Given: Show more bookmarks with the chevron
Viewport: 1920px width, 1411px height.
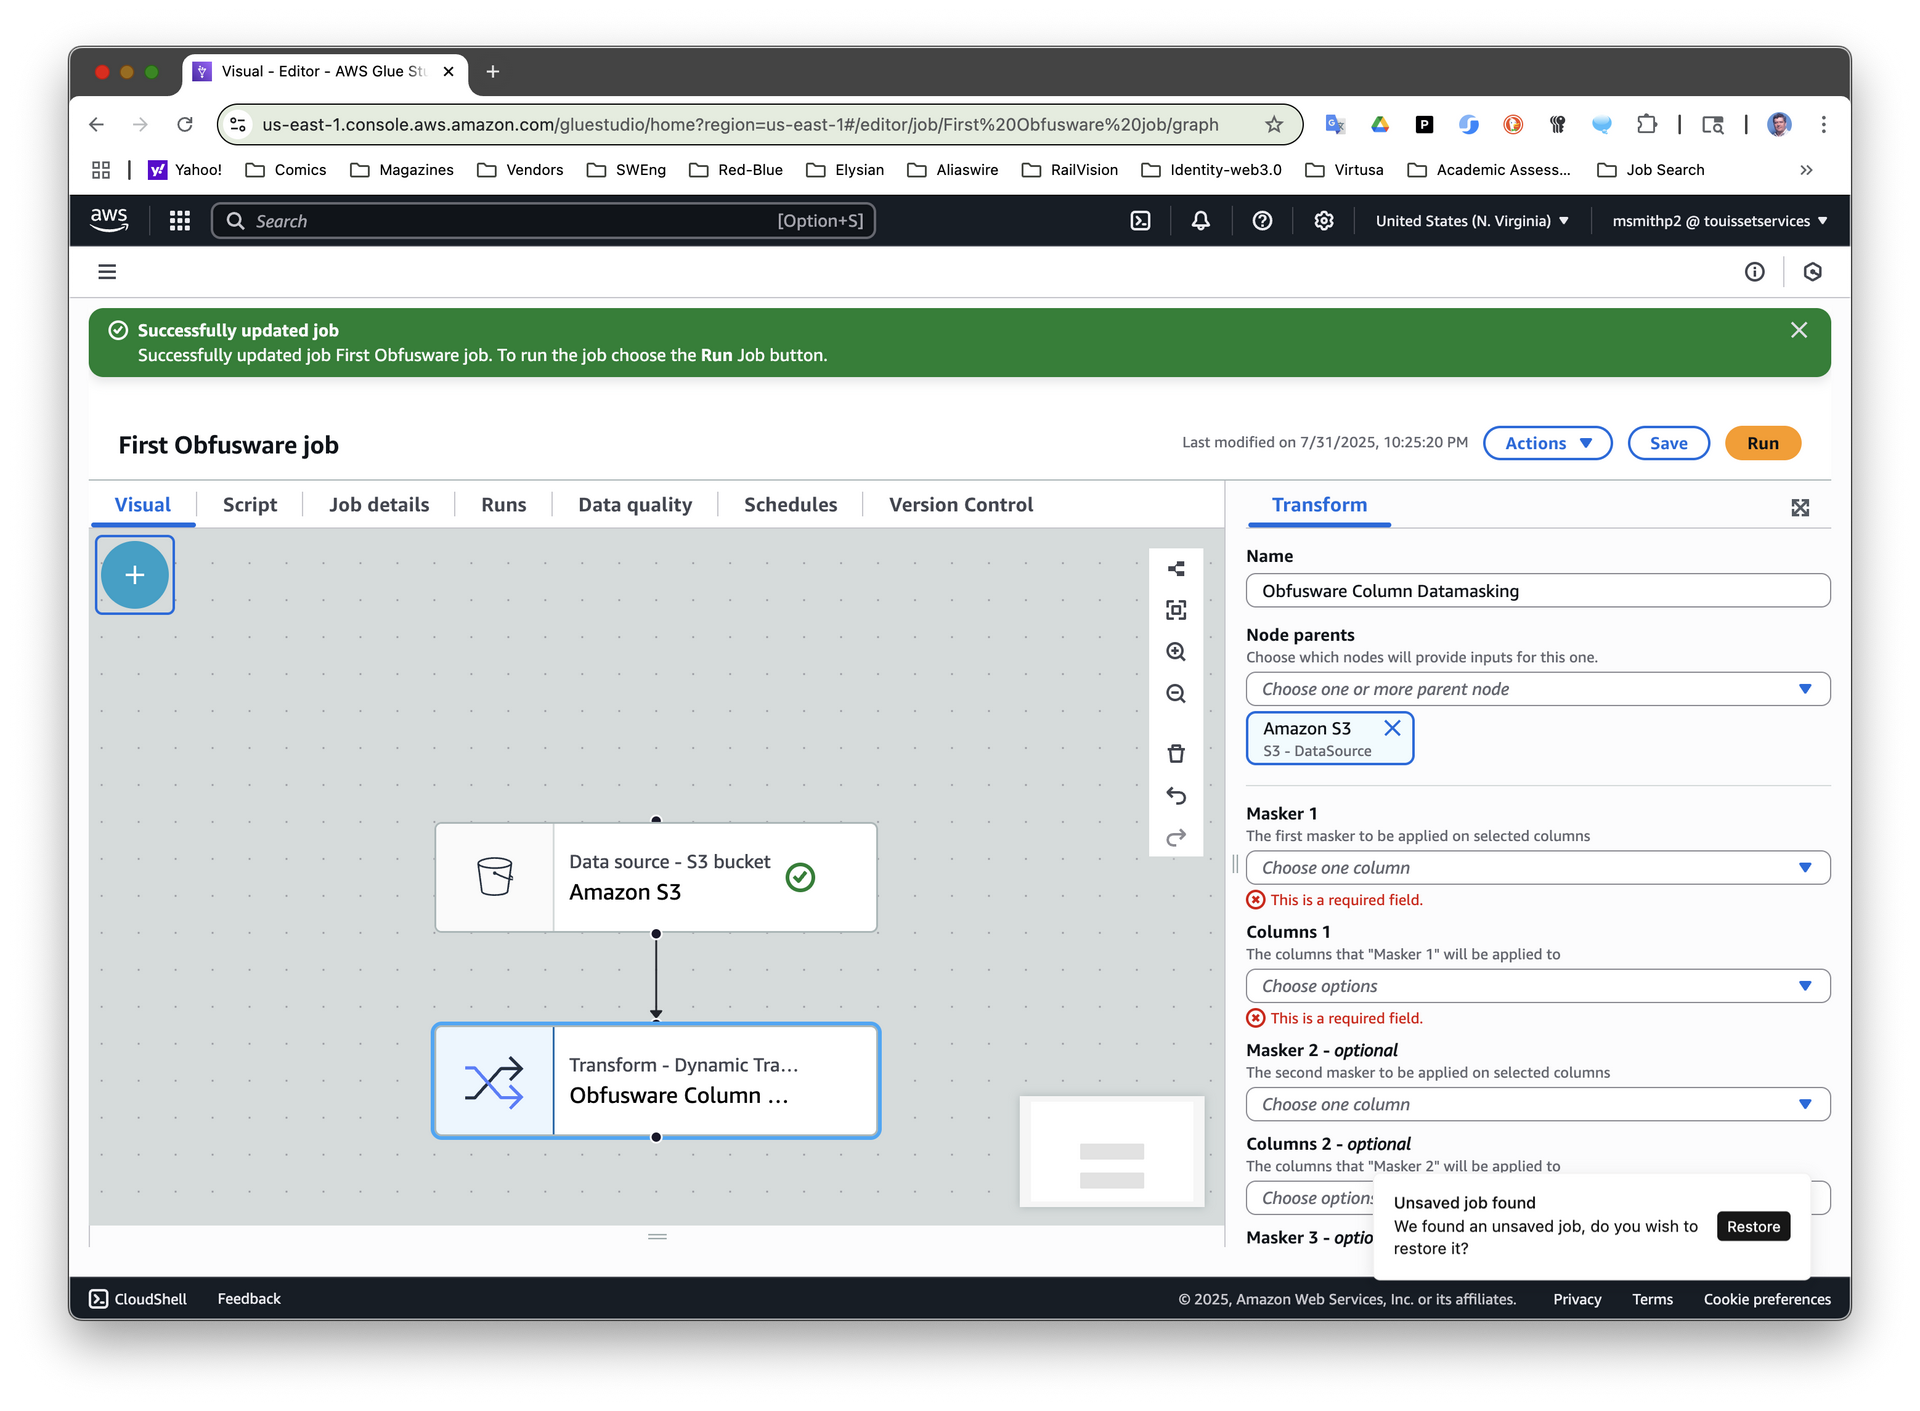Looking at the screenshot, I should pos(1806,170).
